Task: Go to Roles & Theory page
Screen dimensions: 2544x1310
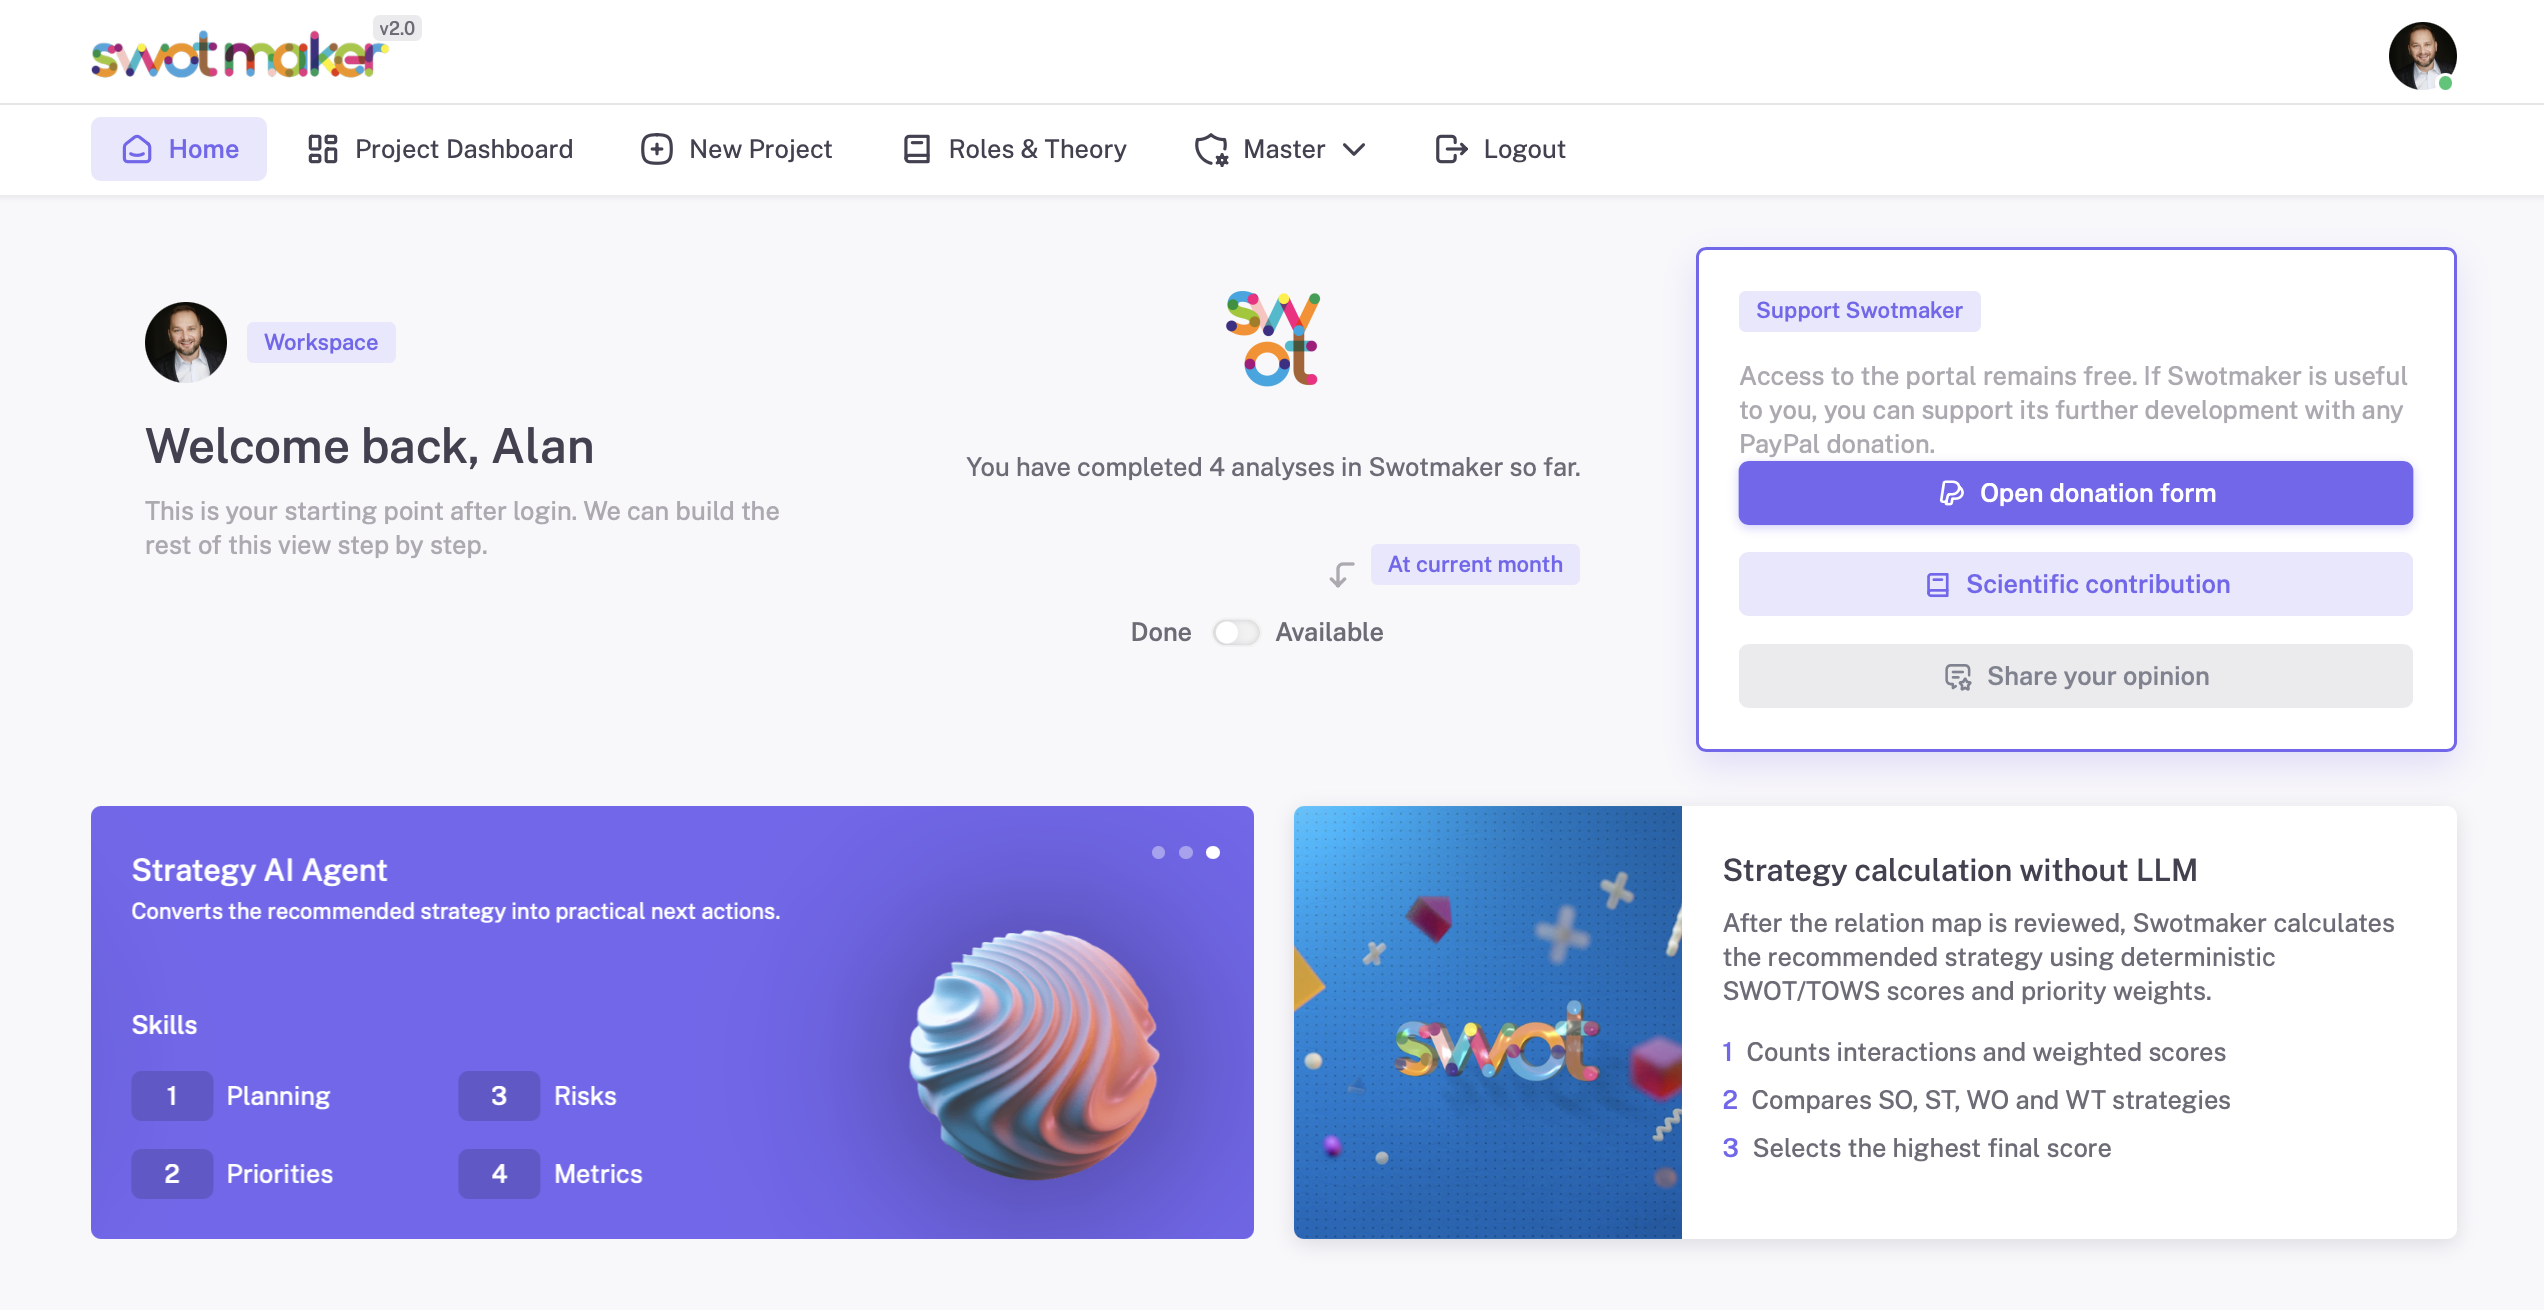Action: click(x=1037, y=149)
